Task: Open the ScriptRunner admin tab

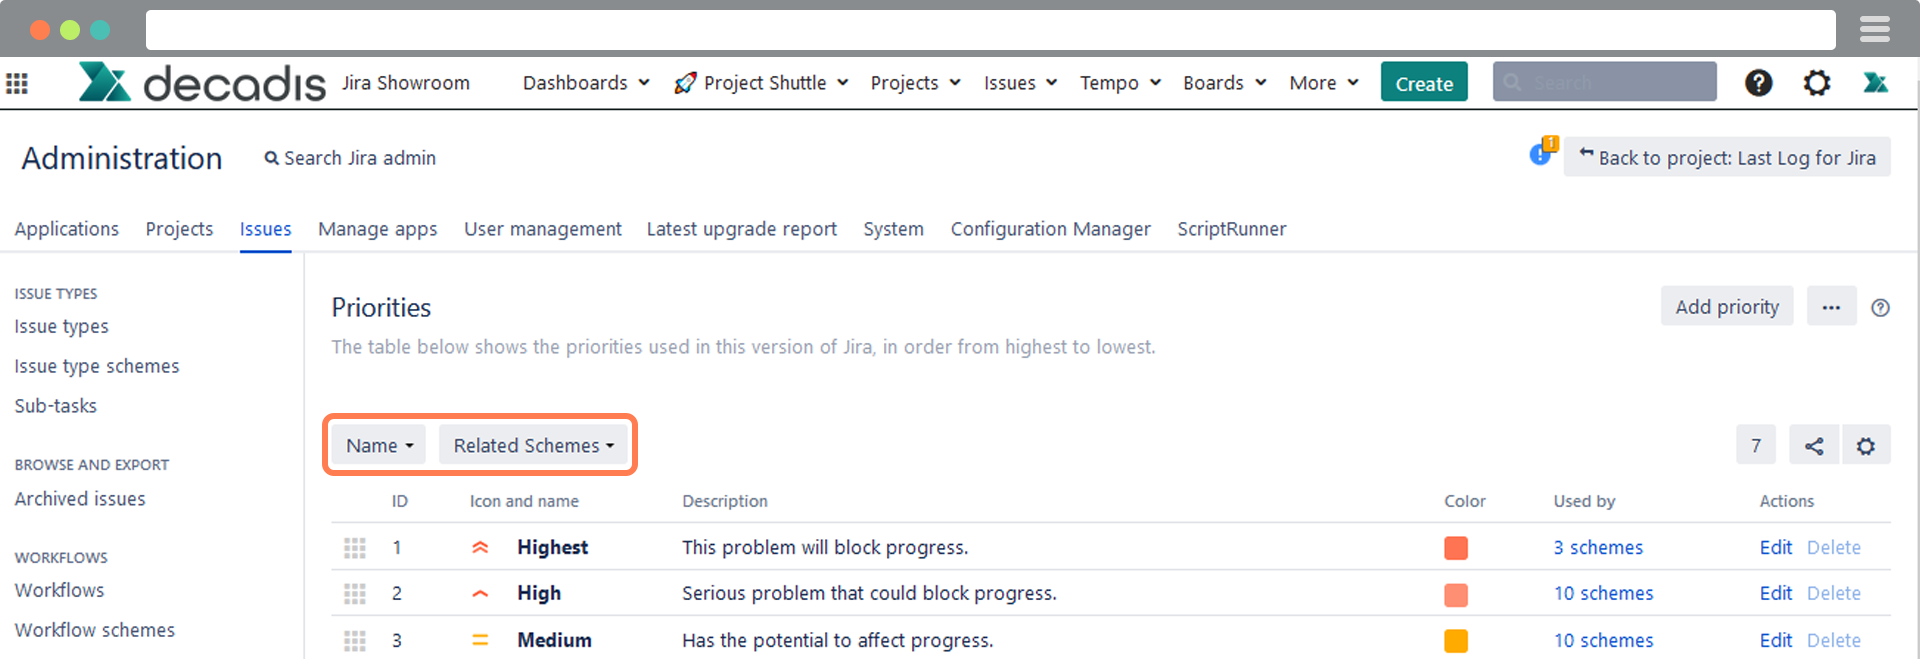Action: tap(1231, 229)
